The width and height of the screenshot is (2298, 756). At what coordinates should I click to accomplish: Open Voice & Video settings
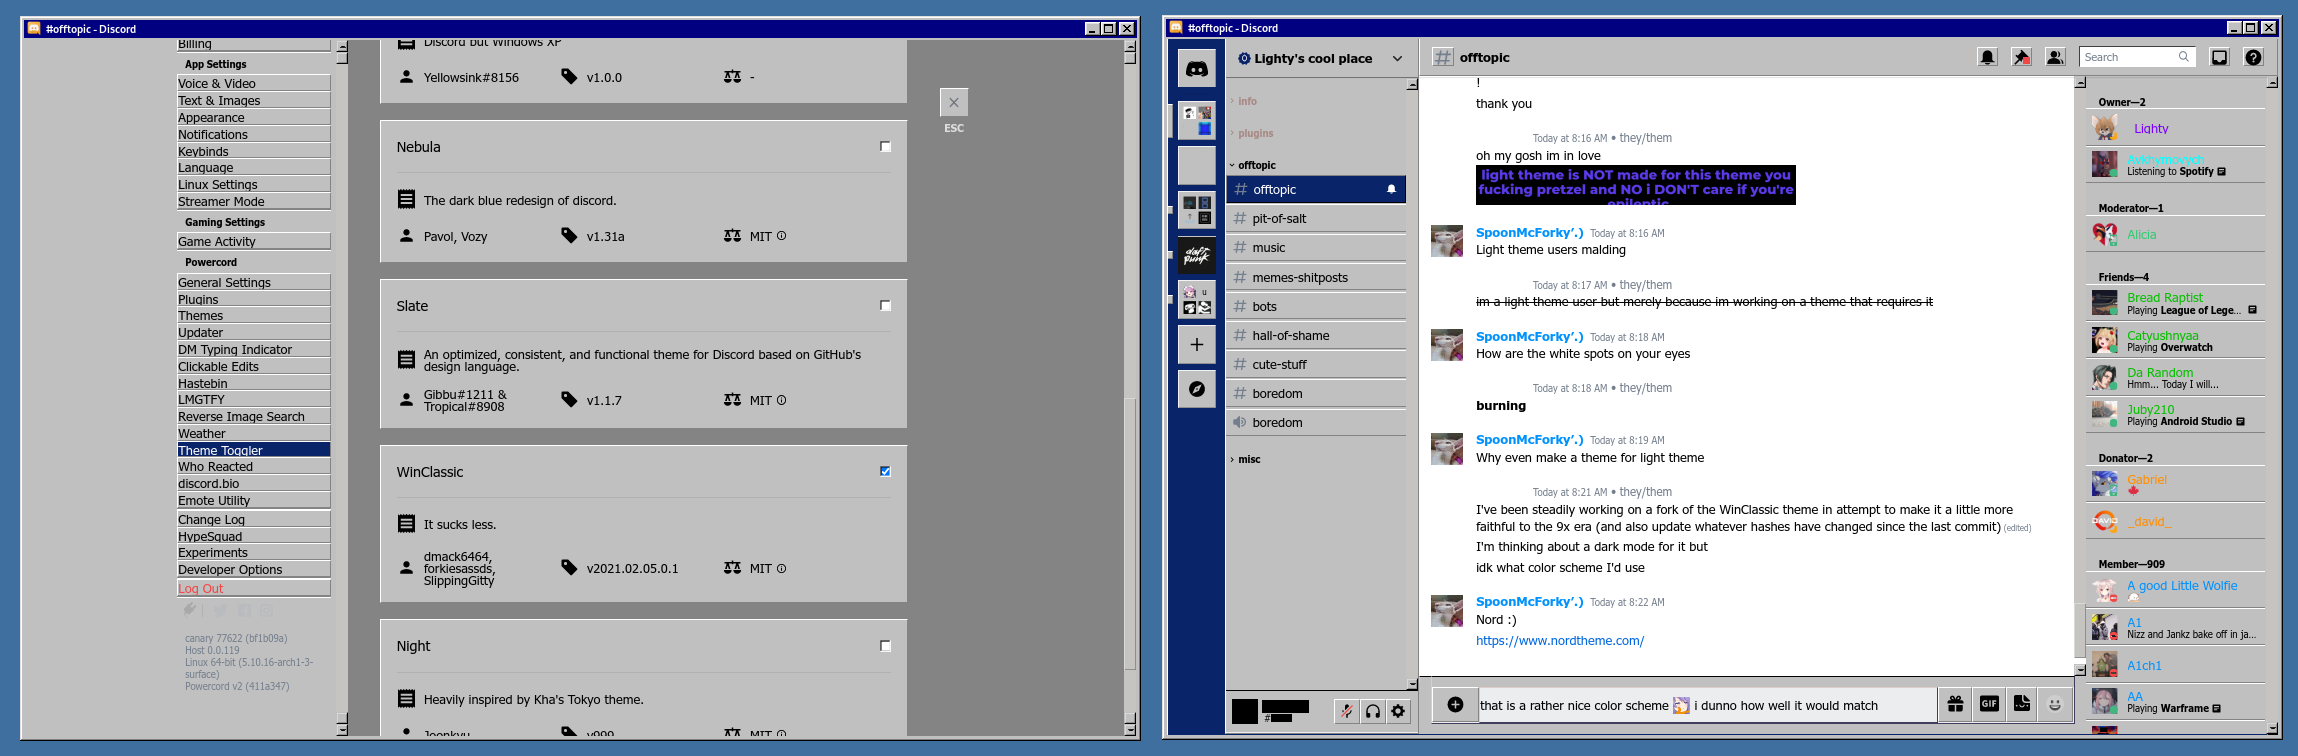tap(254, 84)
